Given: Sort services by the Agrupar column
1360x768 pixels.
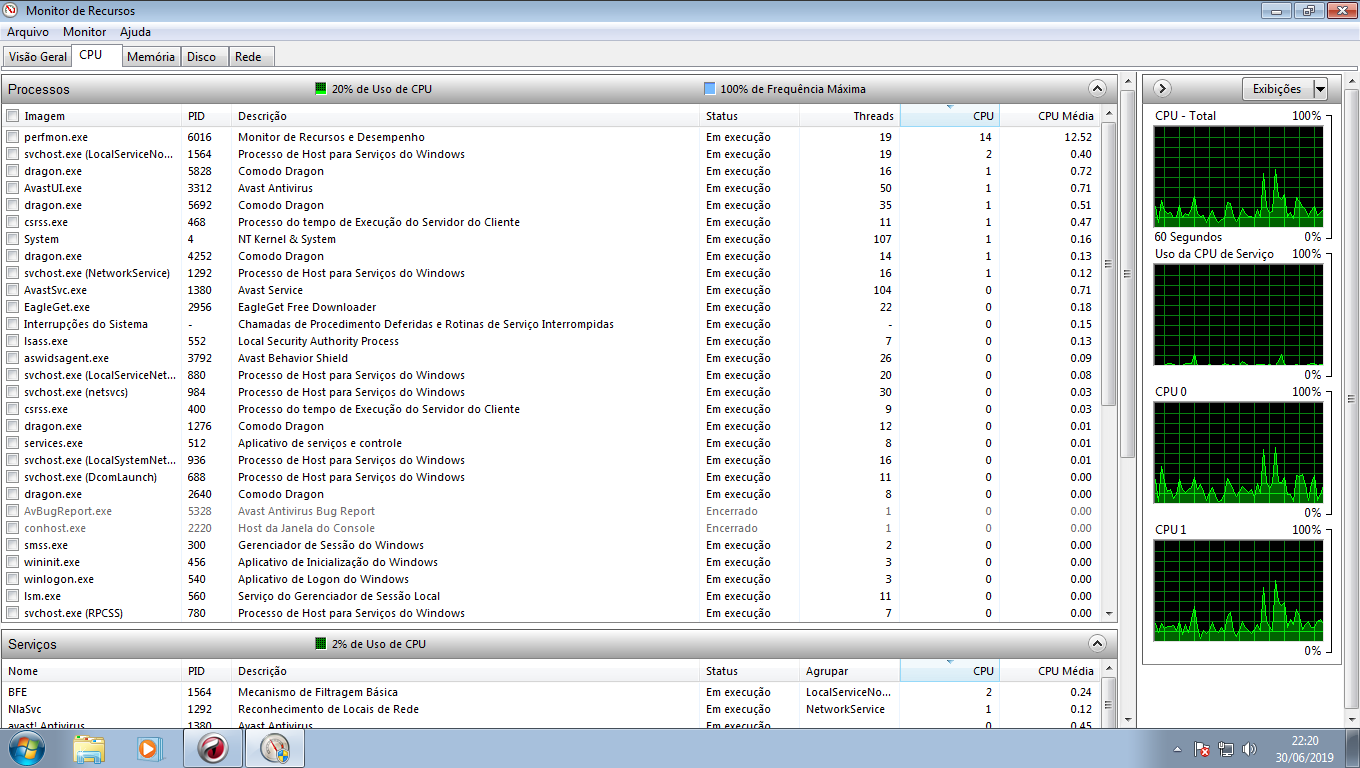Looking at the screenshot, I should tap(850, 671).
